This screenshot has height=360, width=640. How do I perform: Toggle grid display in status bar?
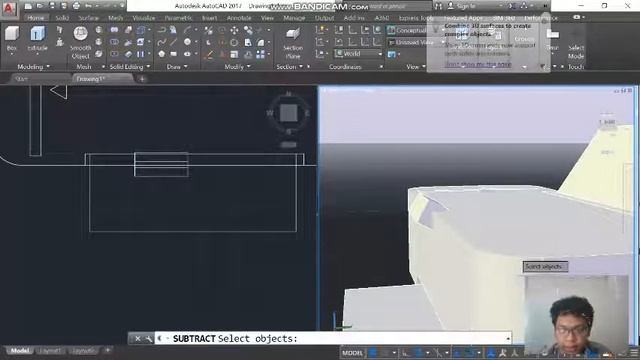[373, 353]
